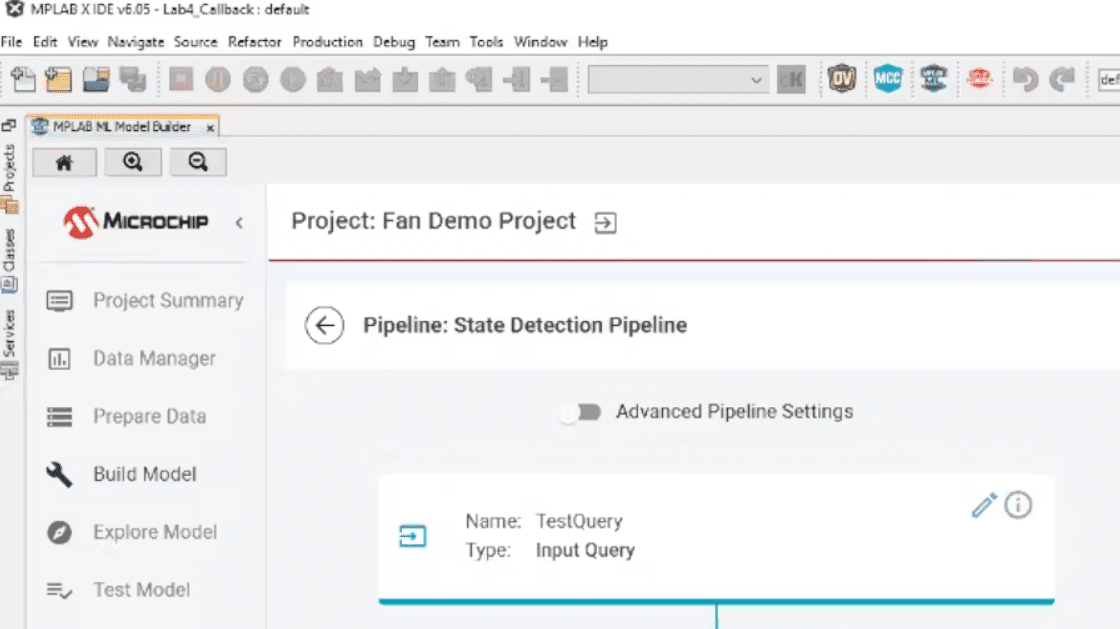
Task: Open the Help menu
Action: [592, 42]
